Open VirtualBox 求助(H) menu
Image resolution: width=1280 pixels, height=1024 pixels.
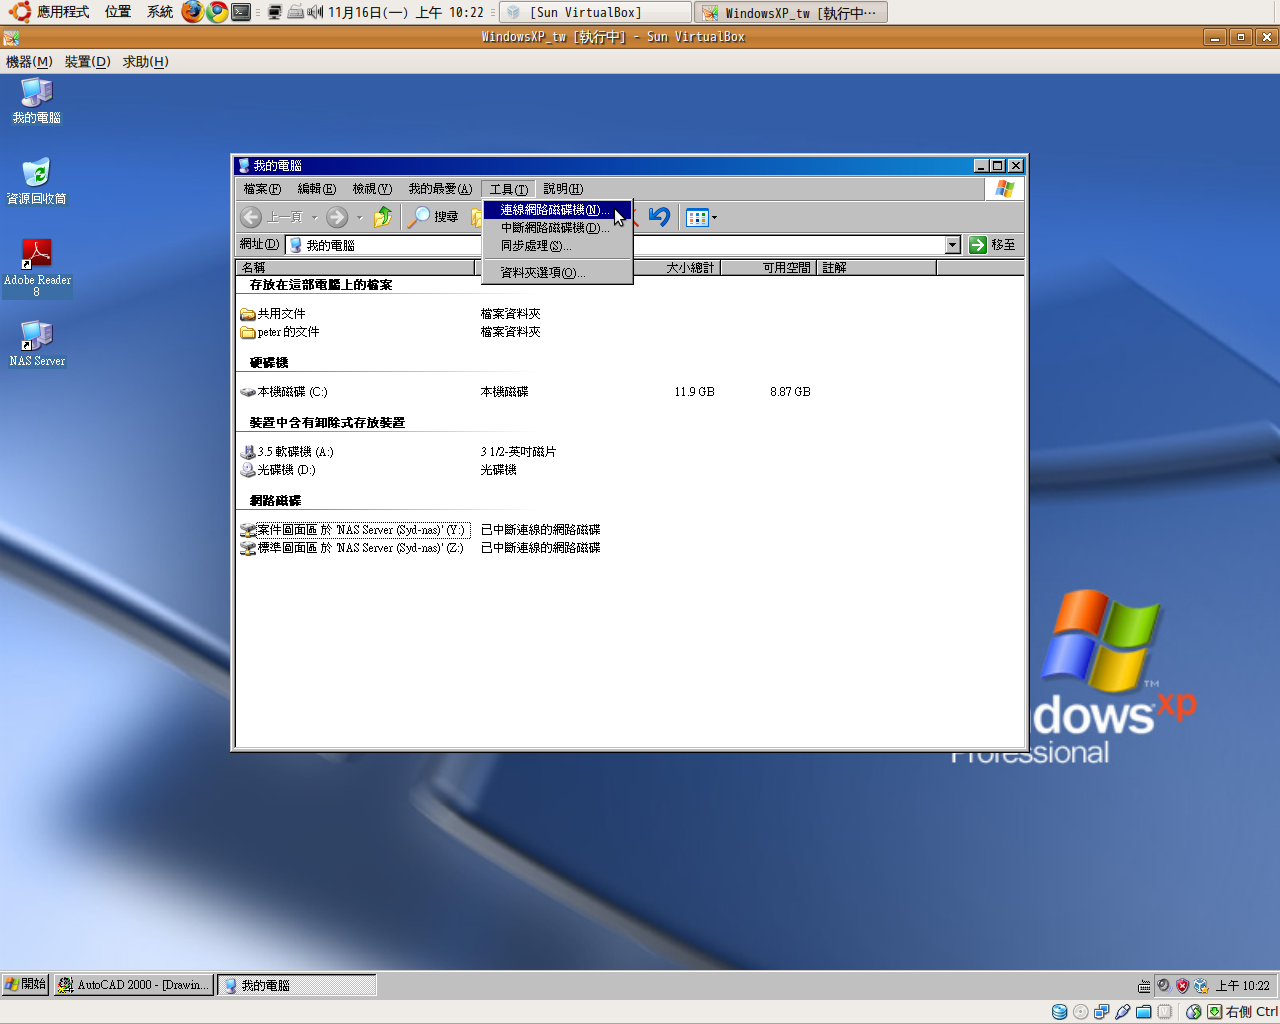tap(145, 62)
